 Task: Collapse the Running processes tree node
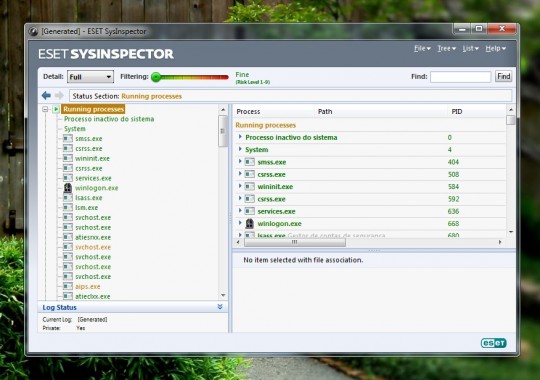45,109
